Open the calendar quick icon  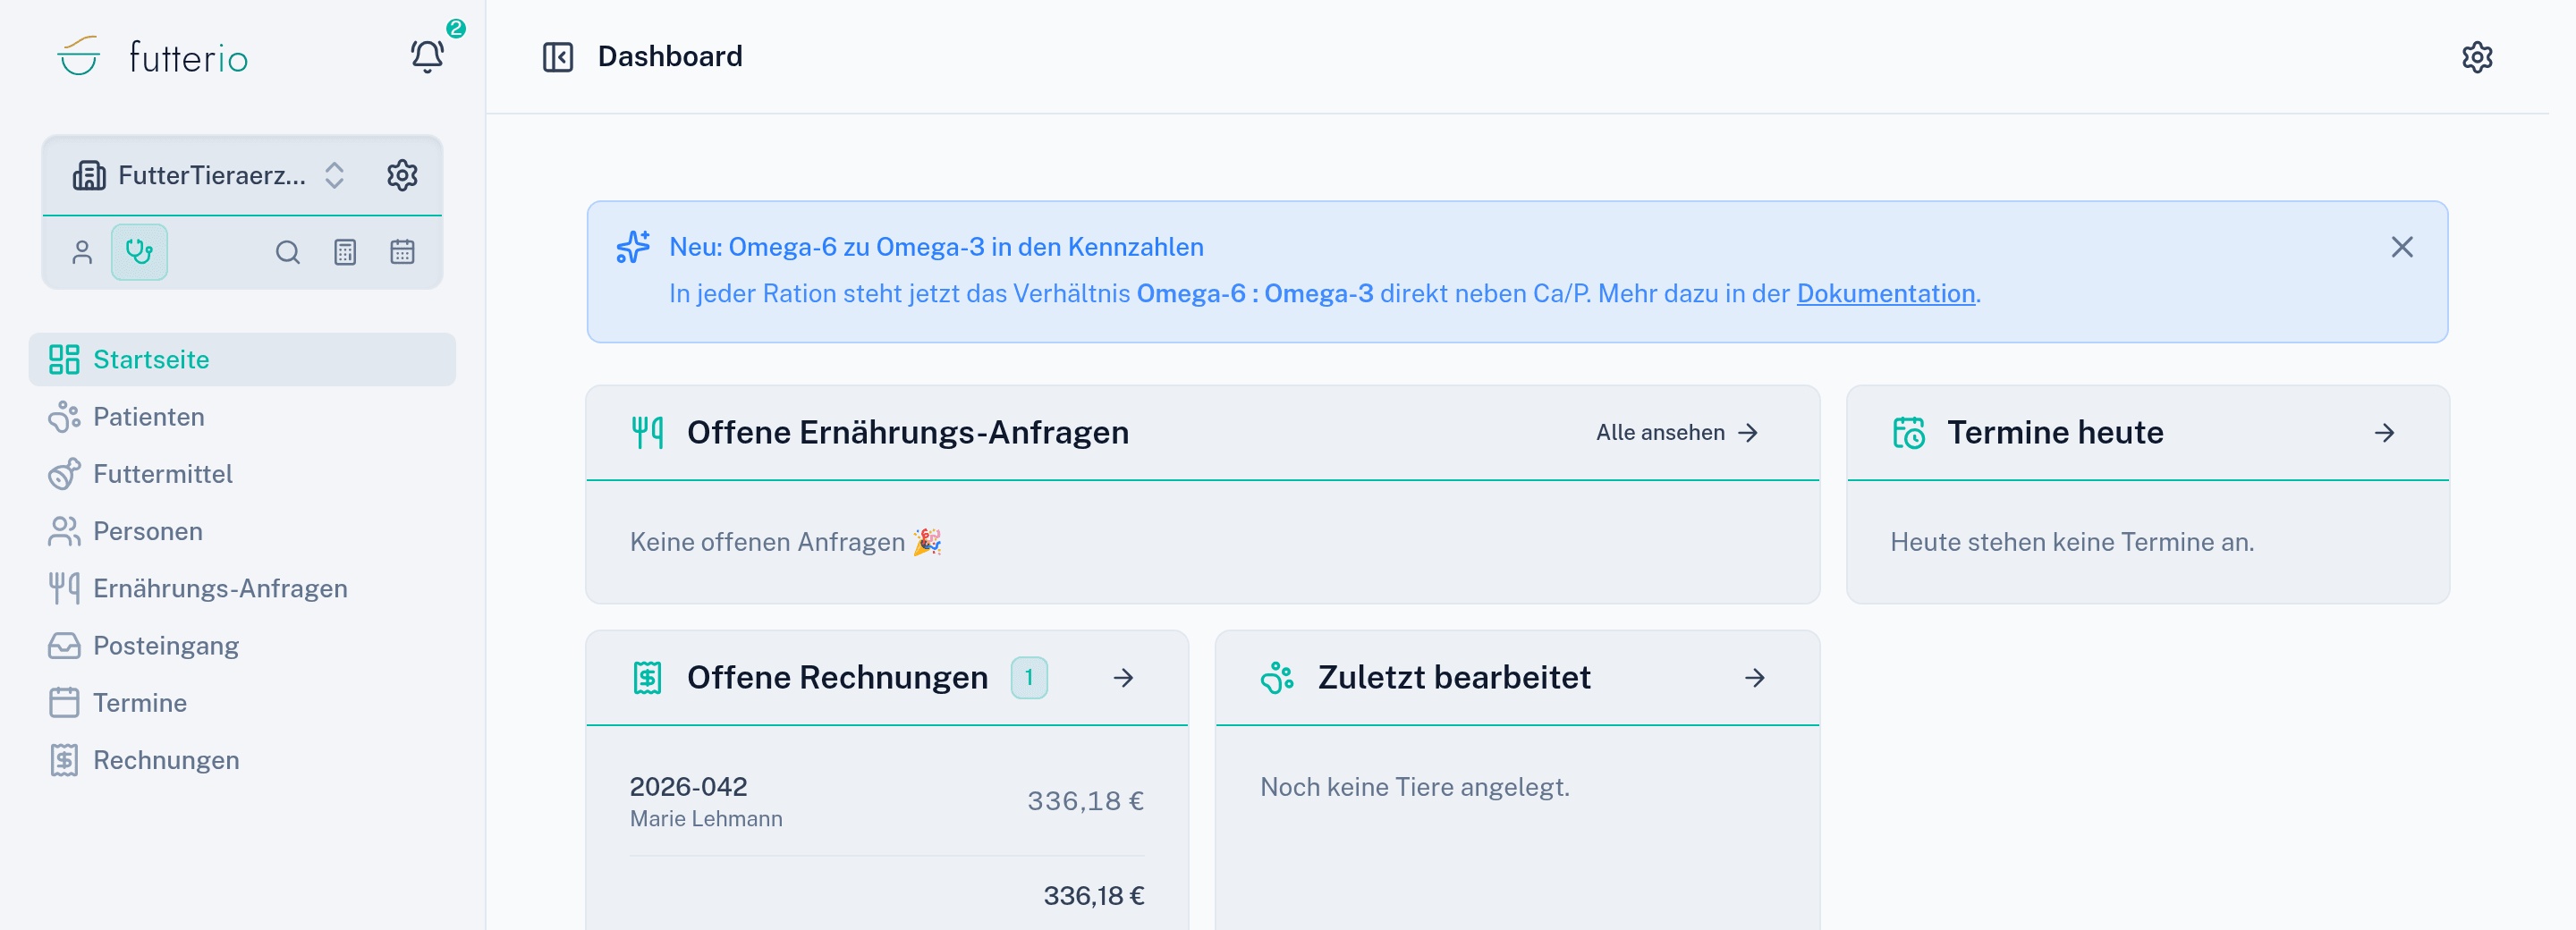point(402,252)
